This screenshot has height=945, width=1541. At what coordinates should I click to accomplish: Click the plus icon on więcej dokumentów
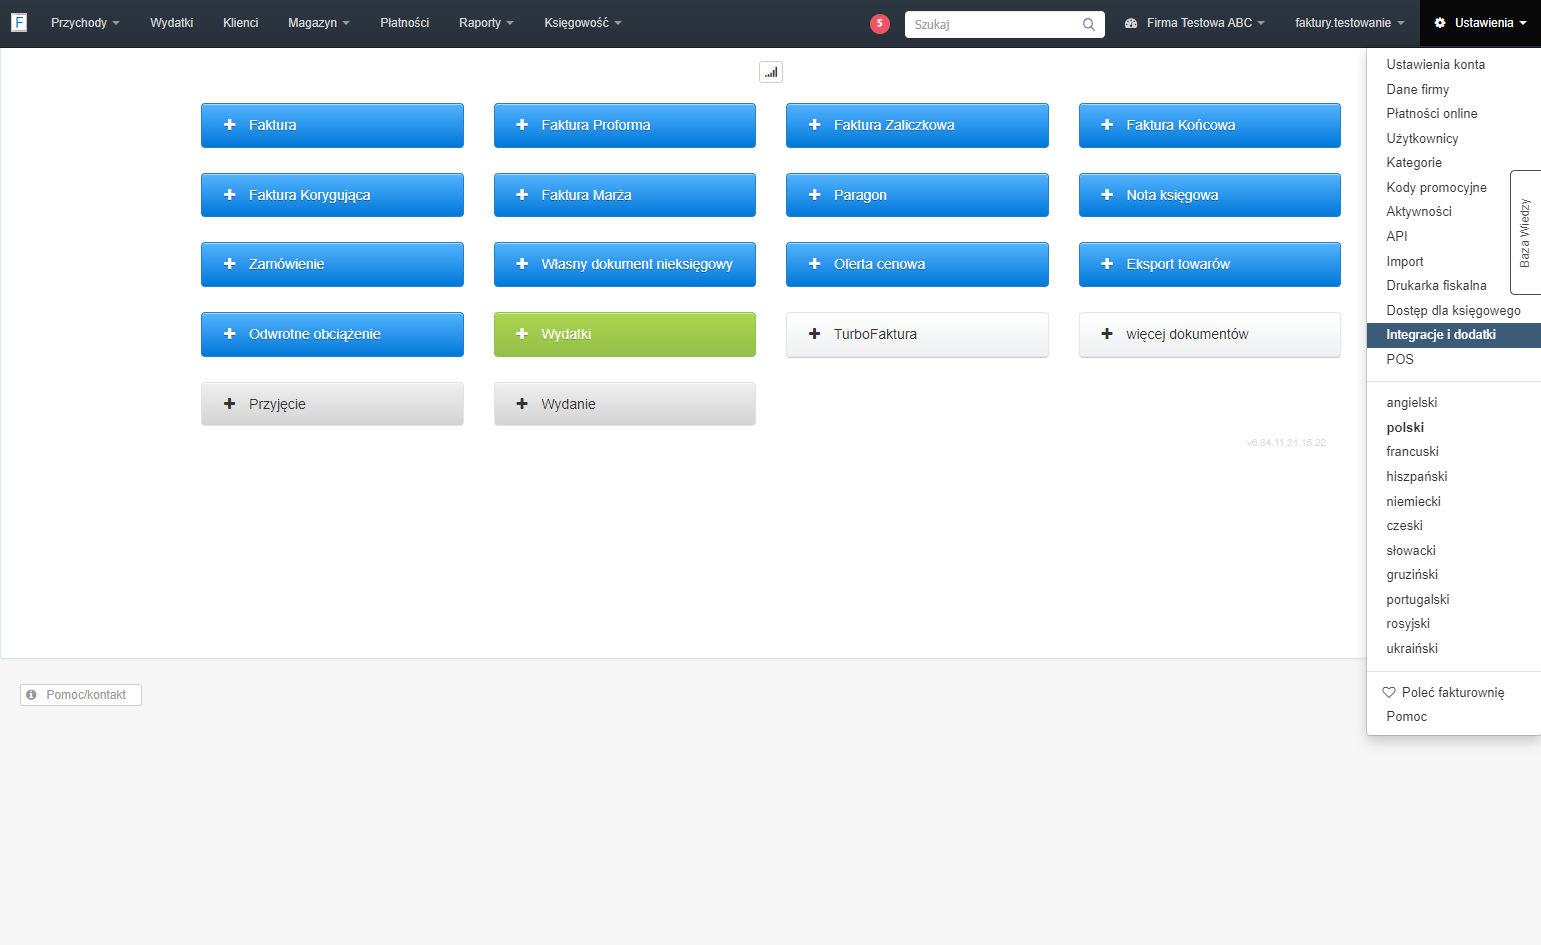[1107, 334]
